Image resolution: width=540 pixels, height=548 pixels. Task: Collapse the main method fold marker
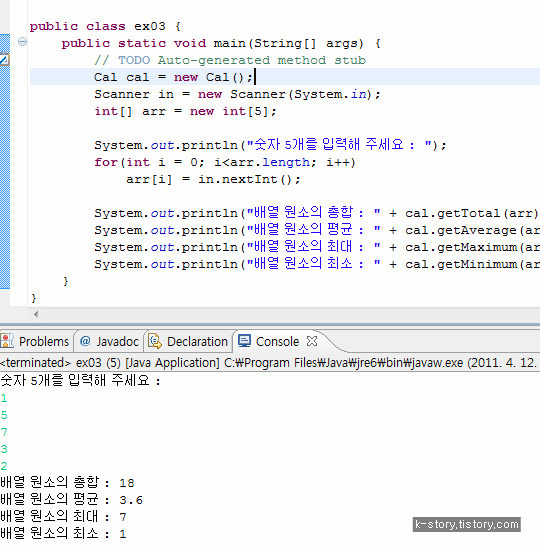pyautogui.click(x=22, y=42)
